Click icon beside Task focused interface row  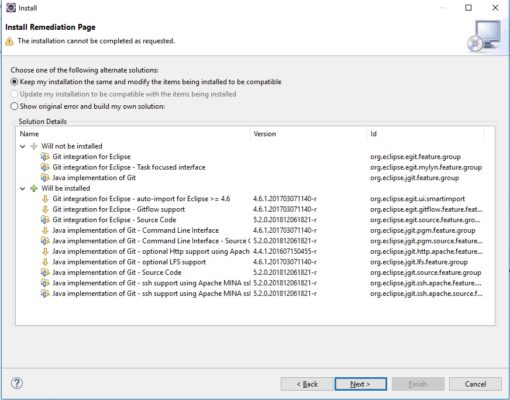[x=45, y=167]
